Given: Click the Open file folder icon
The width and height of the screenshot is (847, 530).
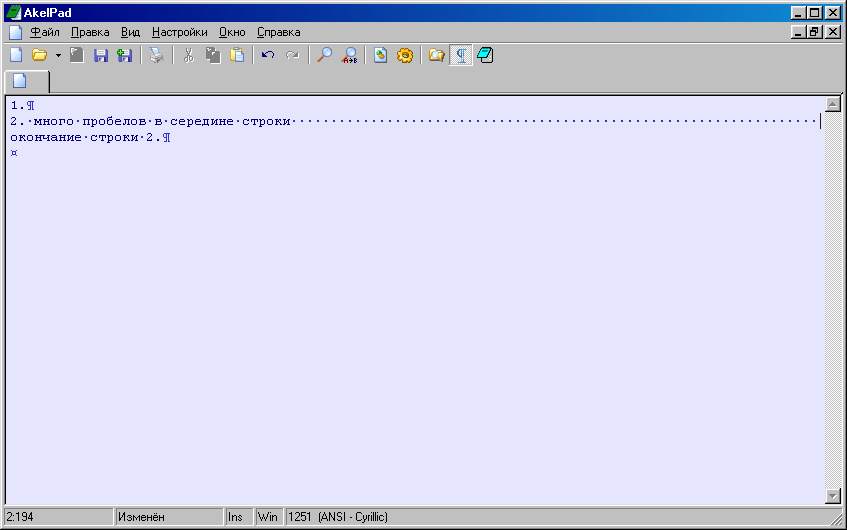Looking at the screenshot, I should tap(39, 56).
